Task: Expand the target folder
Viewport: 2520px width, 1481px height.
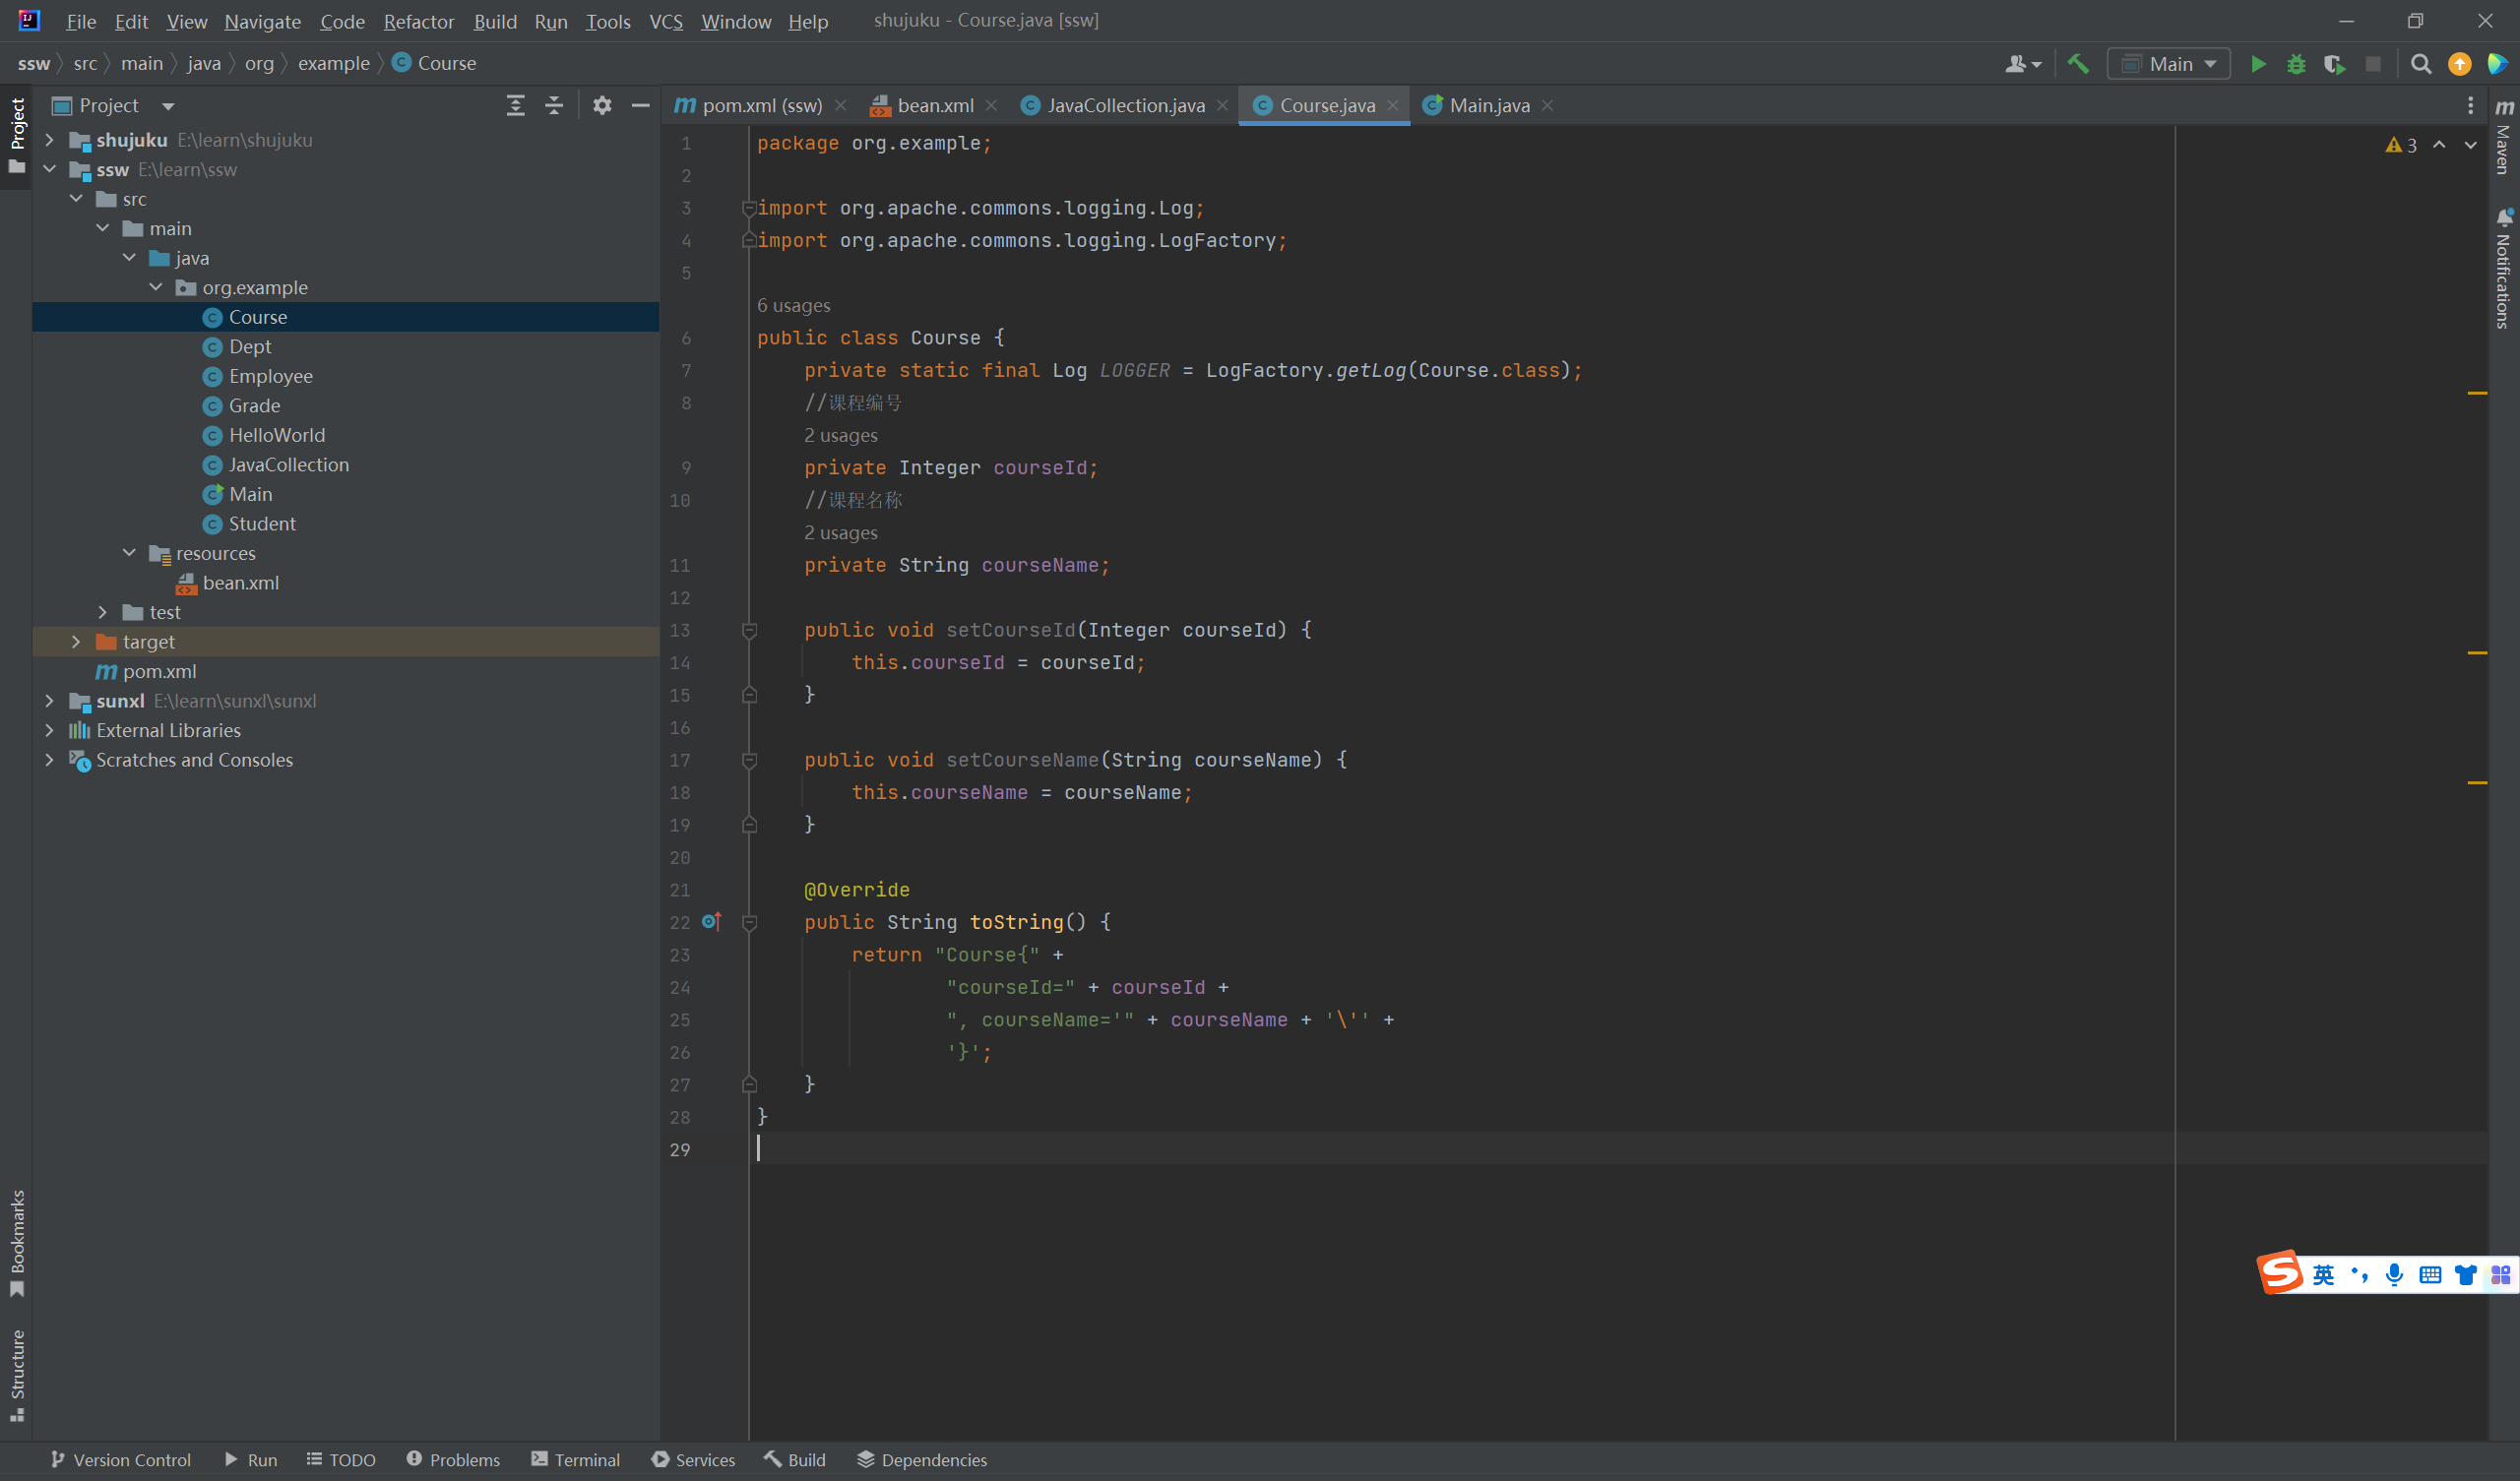Action: (76, 642)
